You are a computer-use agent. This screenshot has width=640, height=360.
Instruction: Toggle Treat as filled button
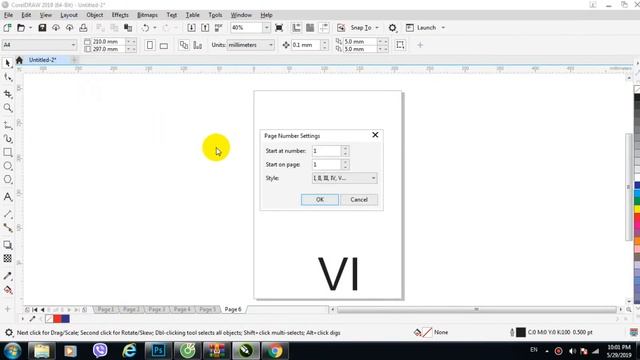(x=400, y=45)
